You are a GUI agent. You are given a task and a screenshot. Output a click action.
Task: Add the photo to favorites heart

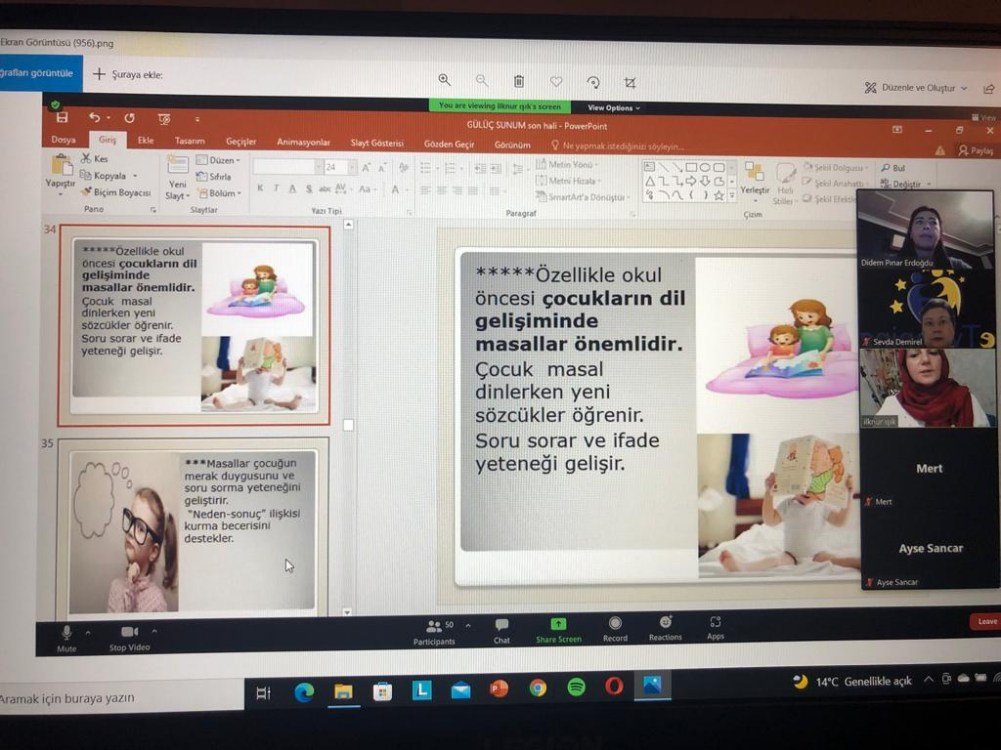pyautogui.click(x=556, y=82)
